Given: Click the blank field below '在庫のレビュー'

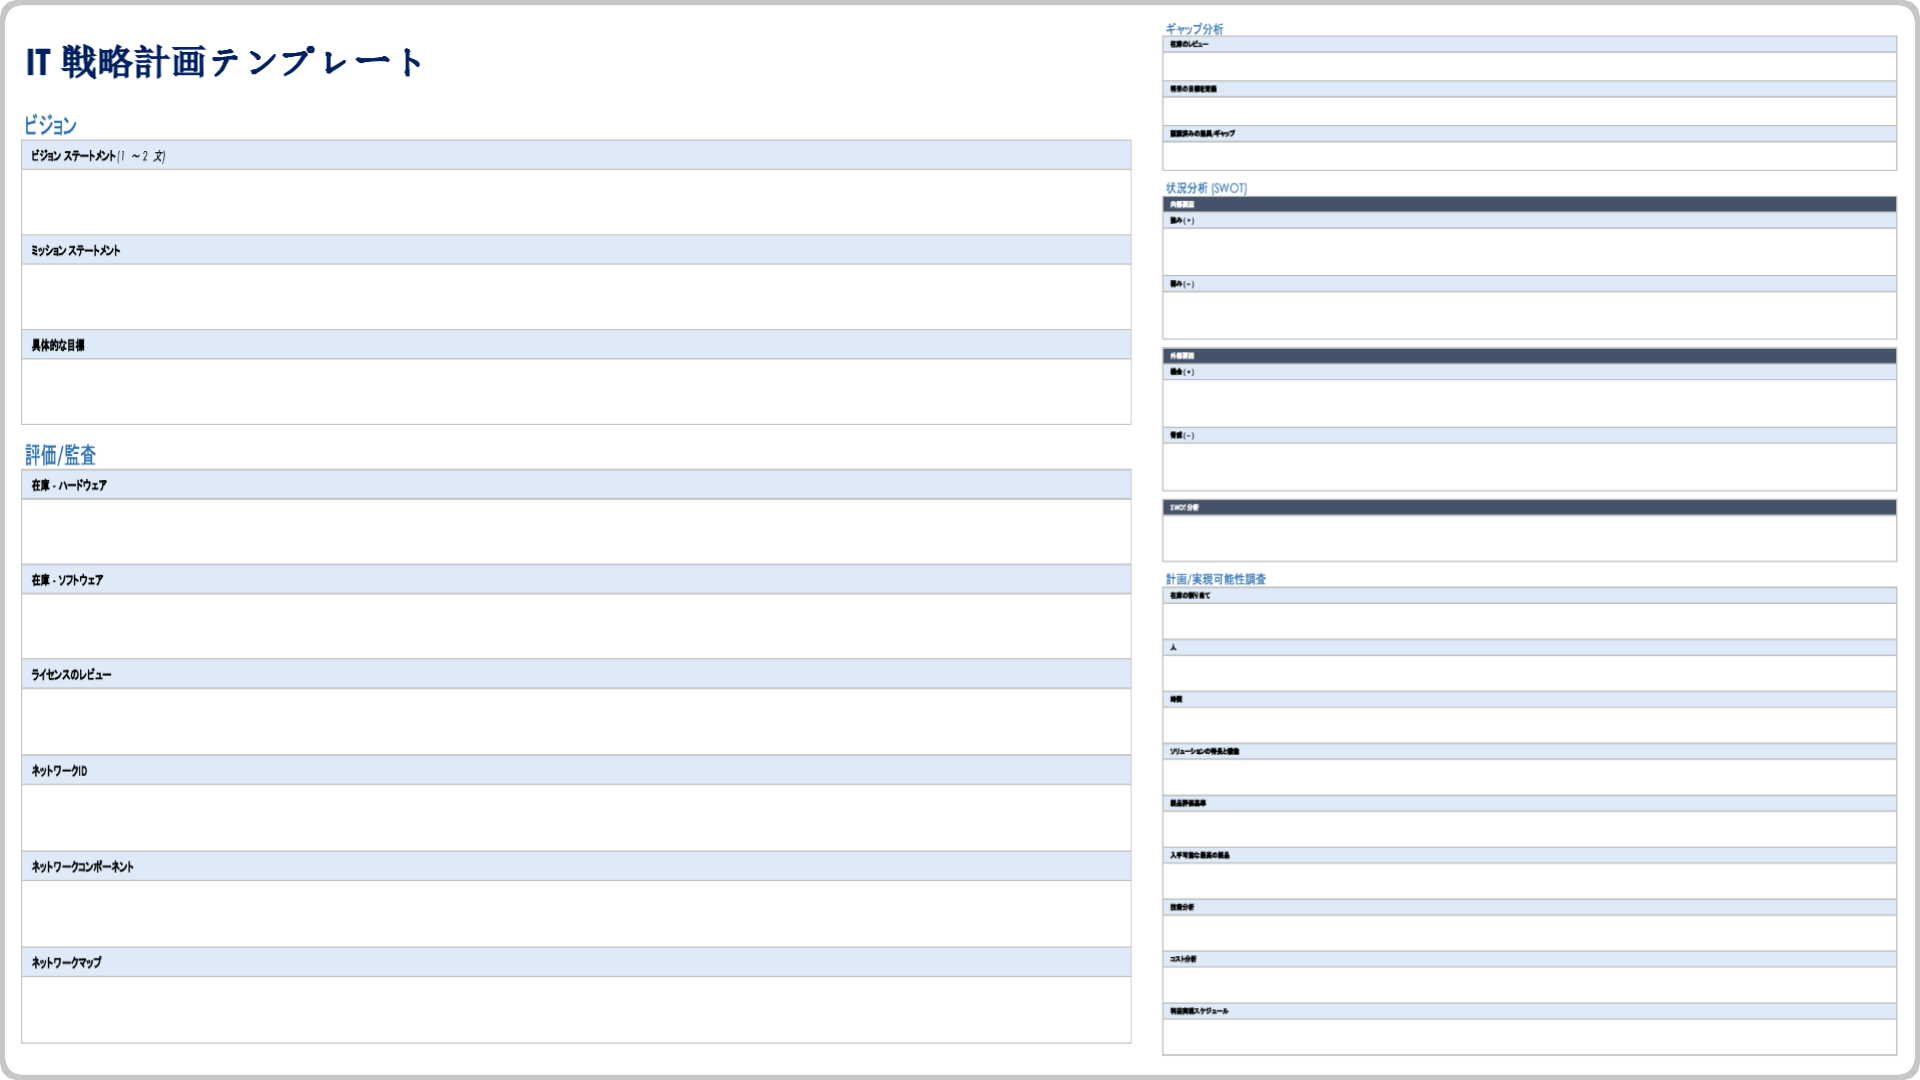Looking at the screenshot, I should 1529,67.
